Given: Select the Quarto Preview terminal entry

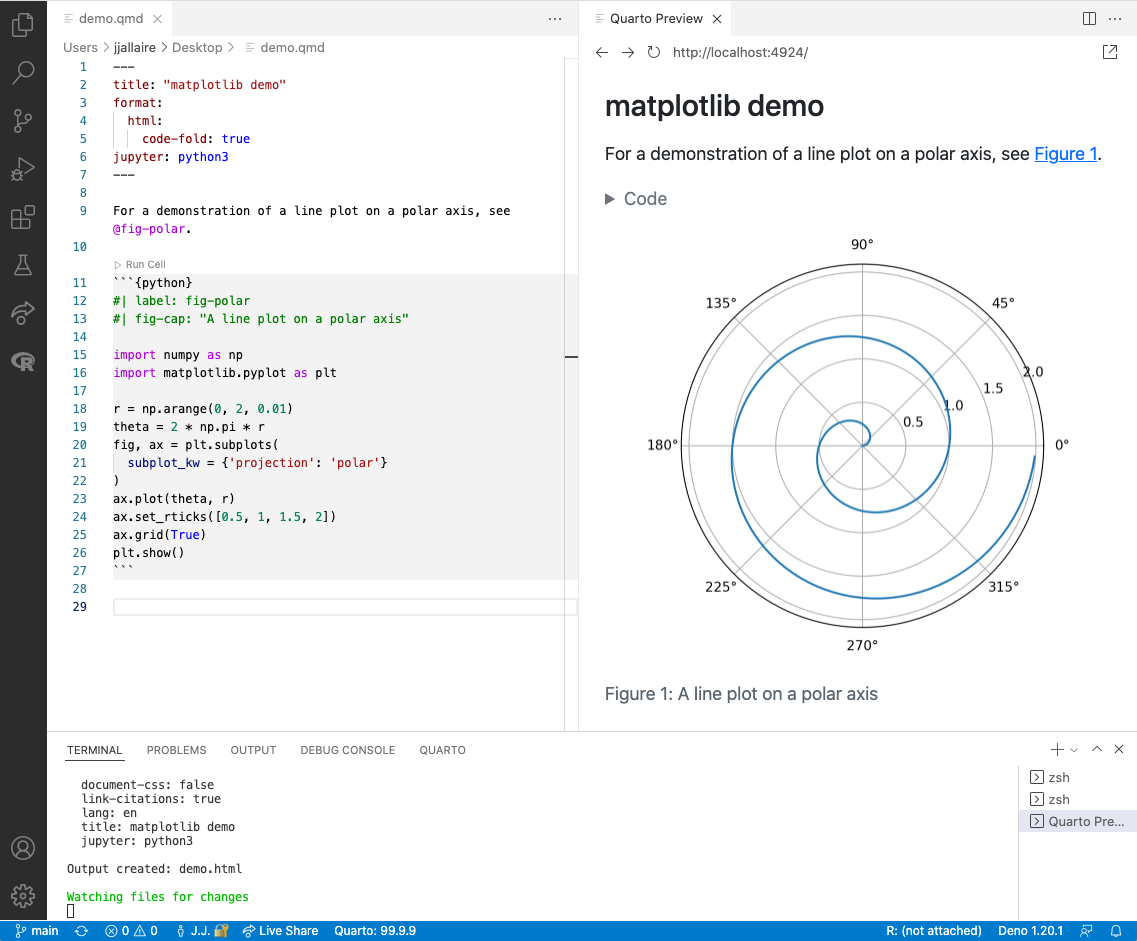Looking at the screenshot, I should [1078, 821].
